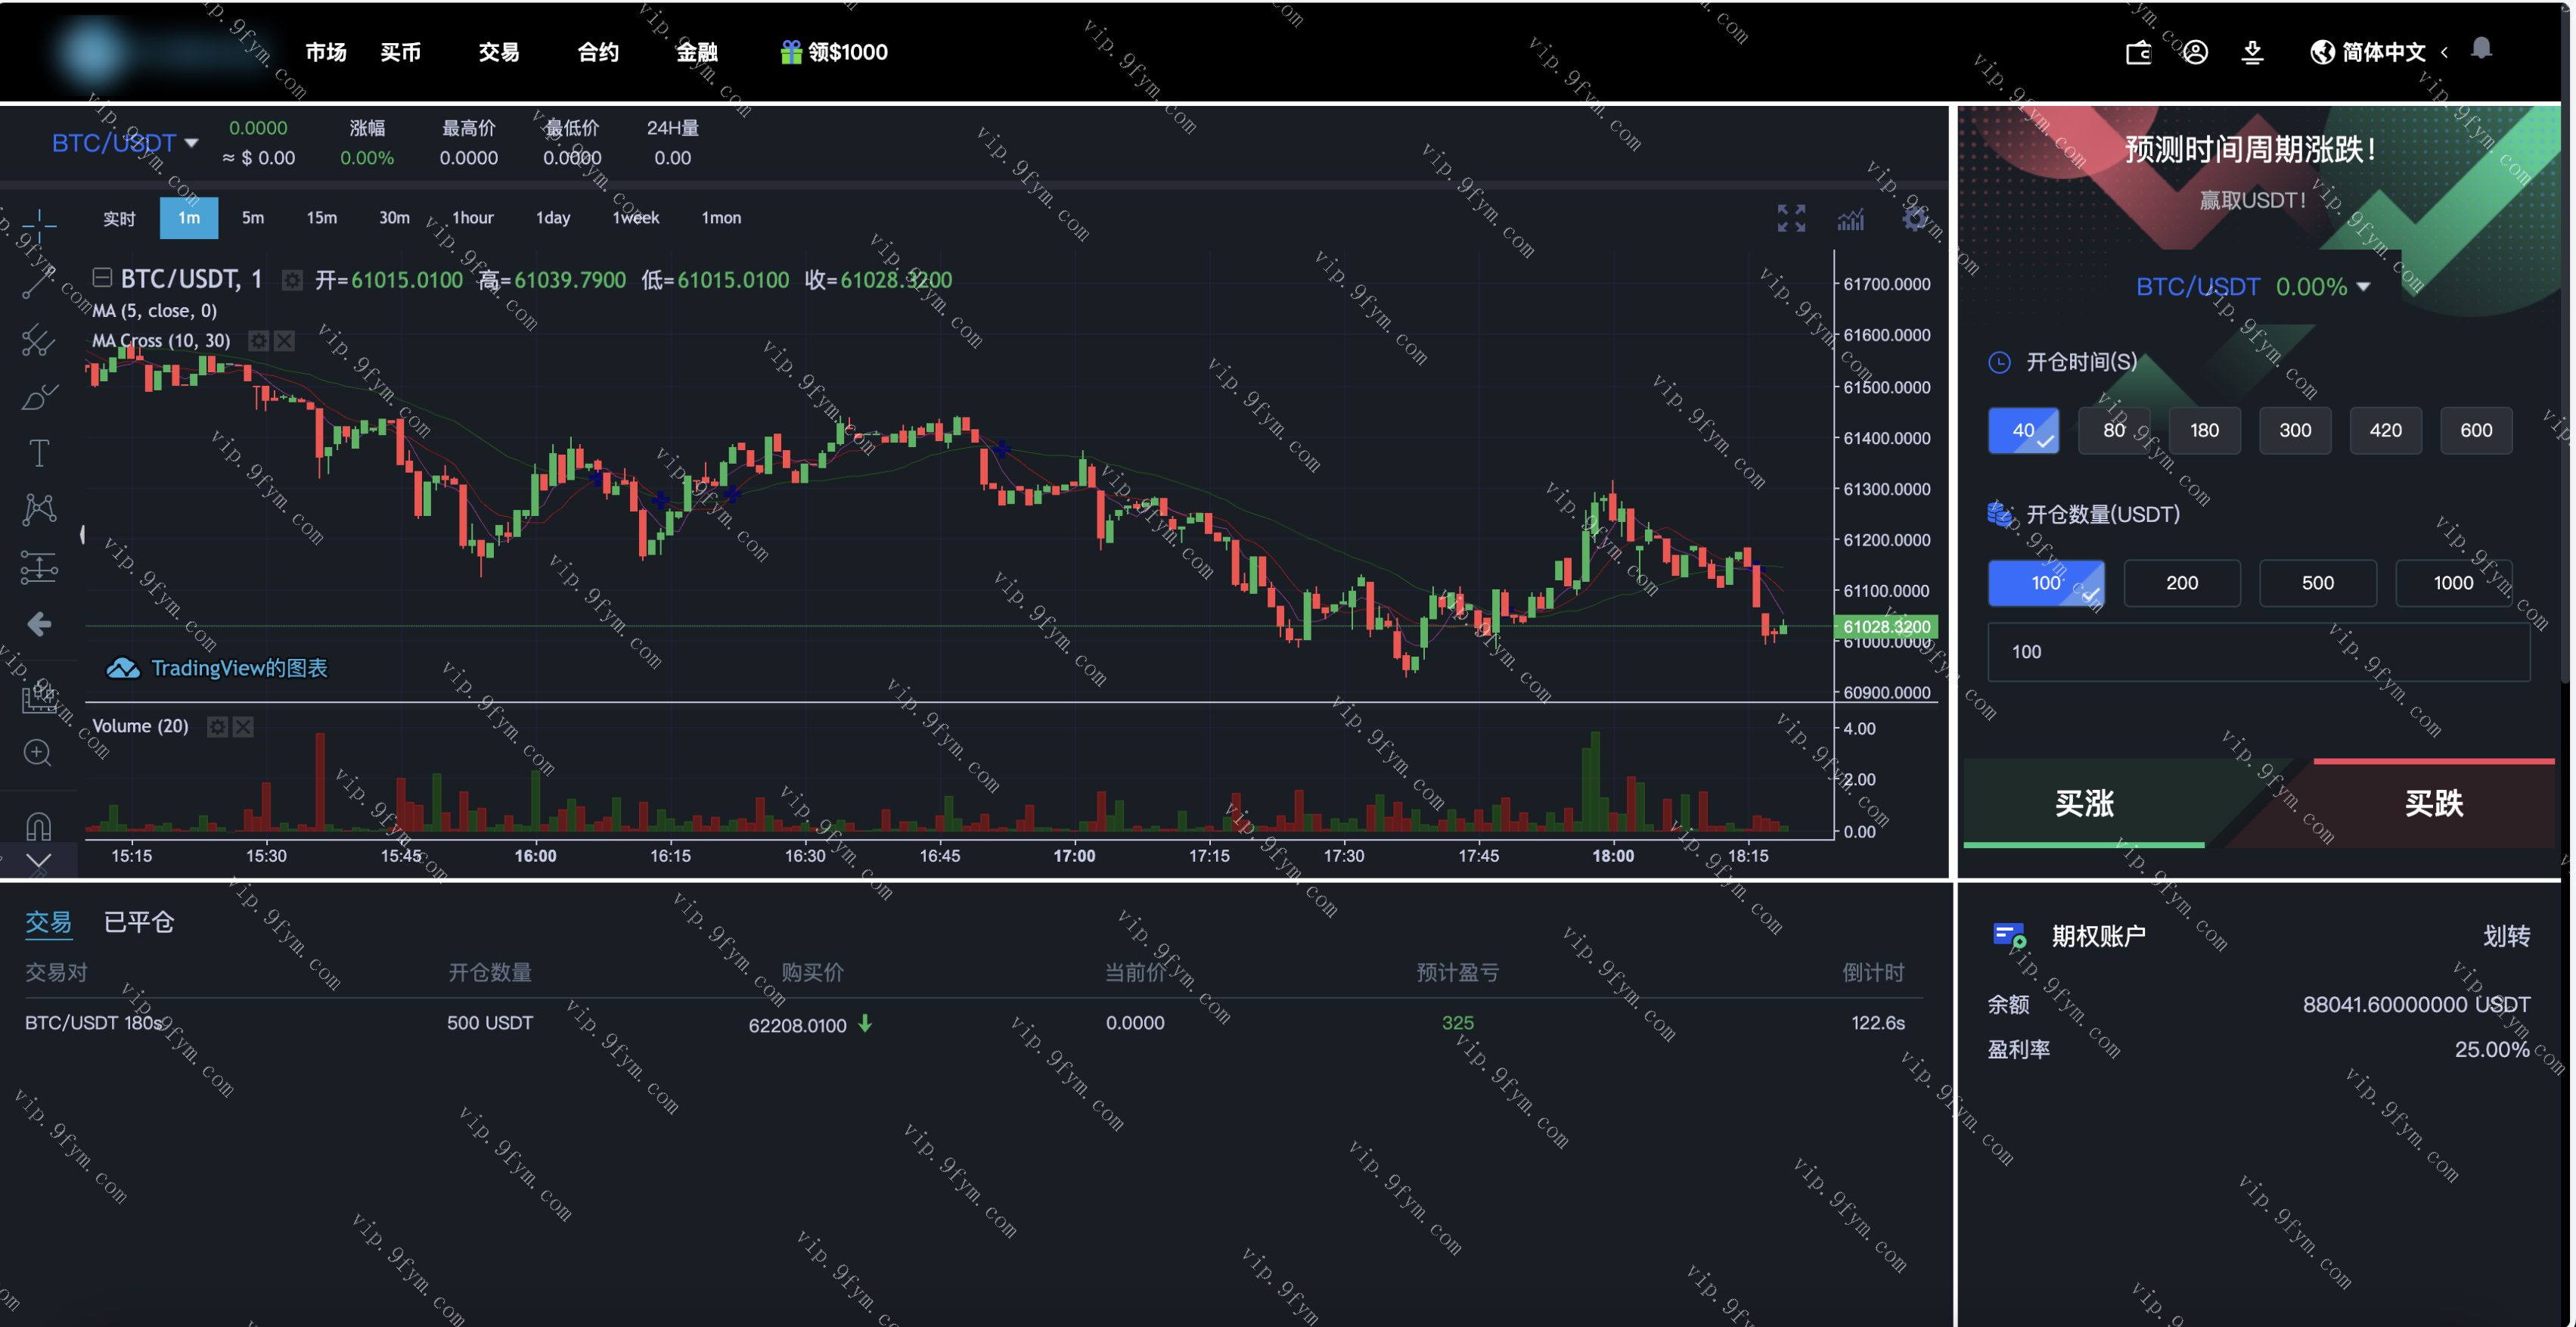Choose the 500 USDT quantity option
The height and width of the screenshot is (1327, 2576).
(x=2317, y=583)
